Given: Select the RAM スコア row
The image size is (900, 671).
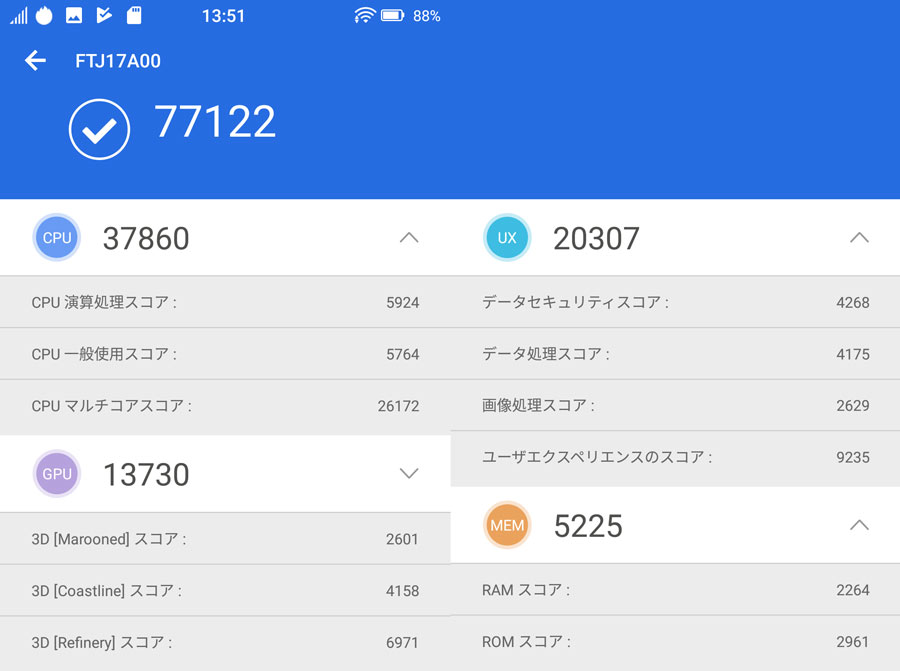Looking at the screenshot, I should (676, 590).
